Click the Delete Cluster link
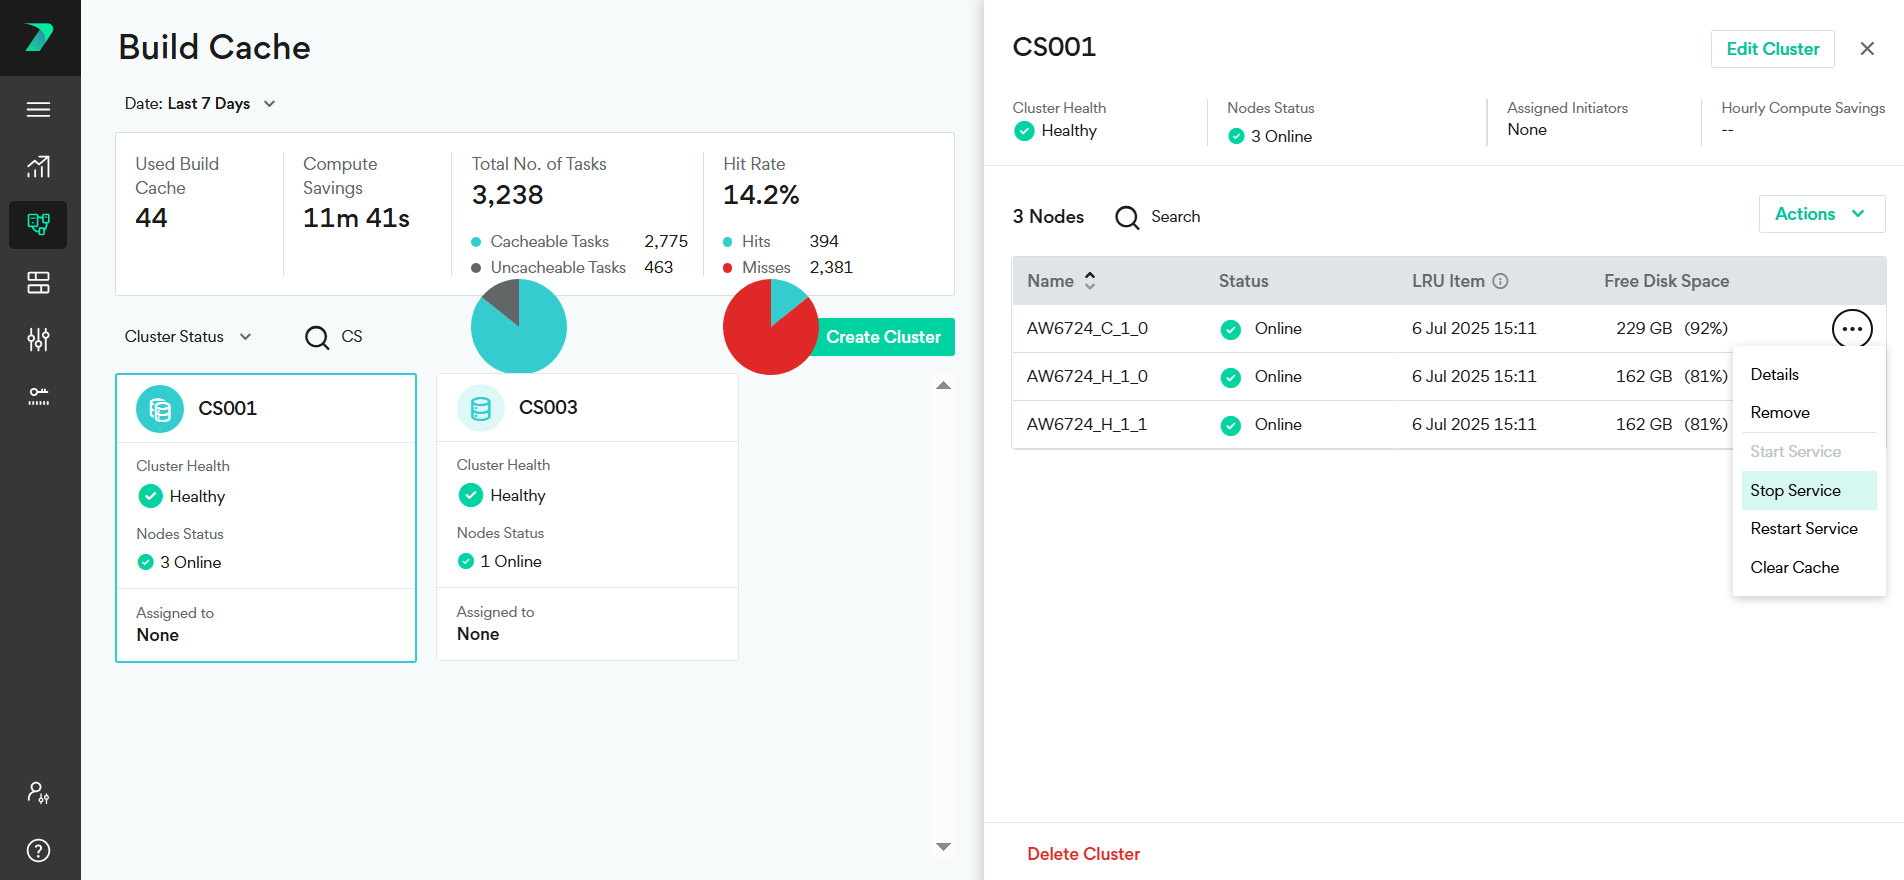Image resolution: width=1904 pixels, height=880 pixels. (x=1083, y=854)
